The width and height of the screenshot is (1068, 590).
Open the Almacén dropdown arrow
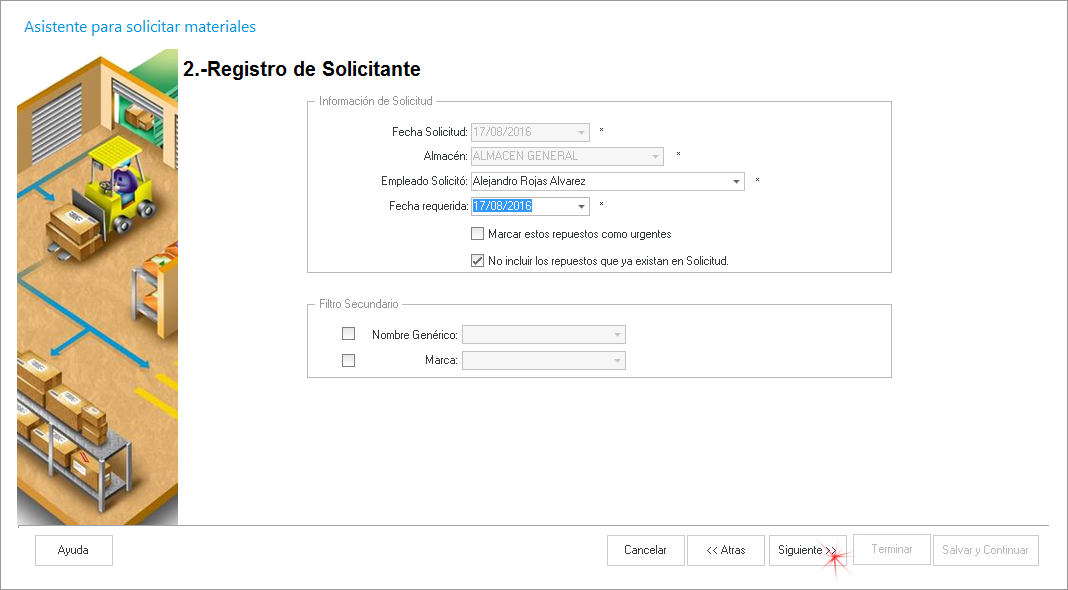(656, 157)
